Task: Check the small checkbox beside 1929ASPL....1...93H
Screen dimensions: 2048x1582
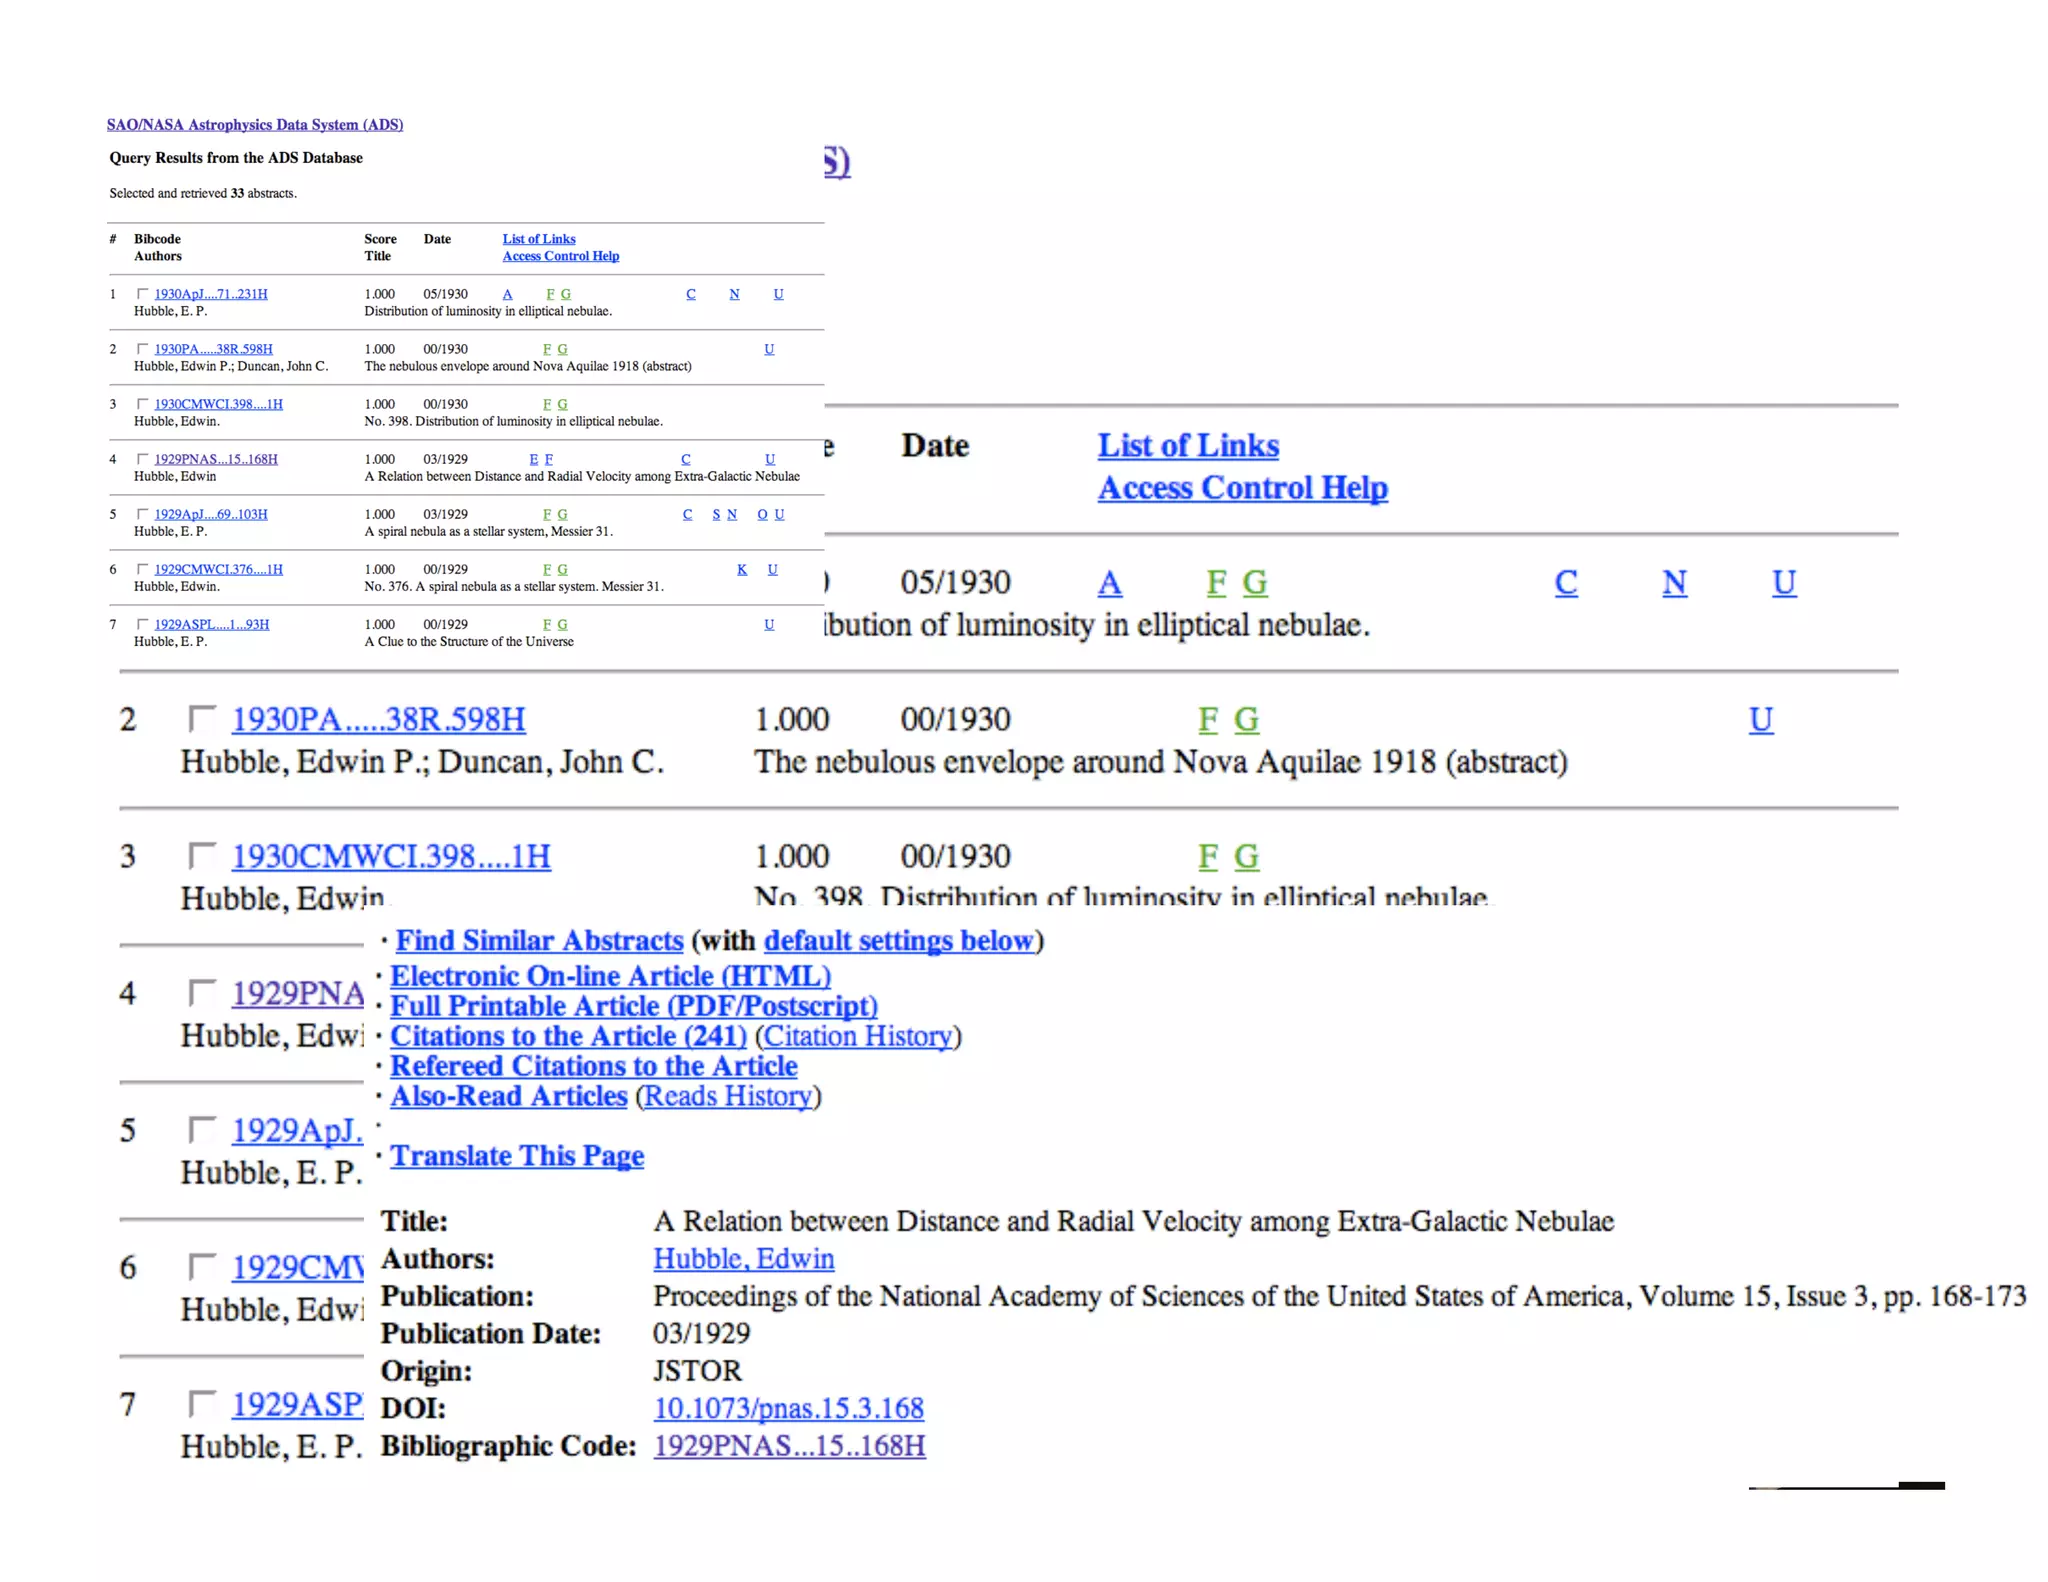Action: pos(143,624)
